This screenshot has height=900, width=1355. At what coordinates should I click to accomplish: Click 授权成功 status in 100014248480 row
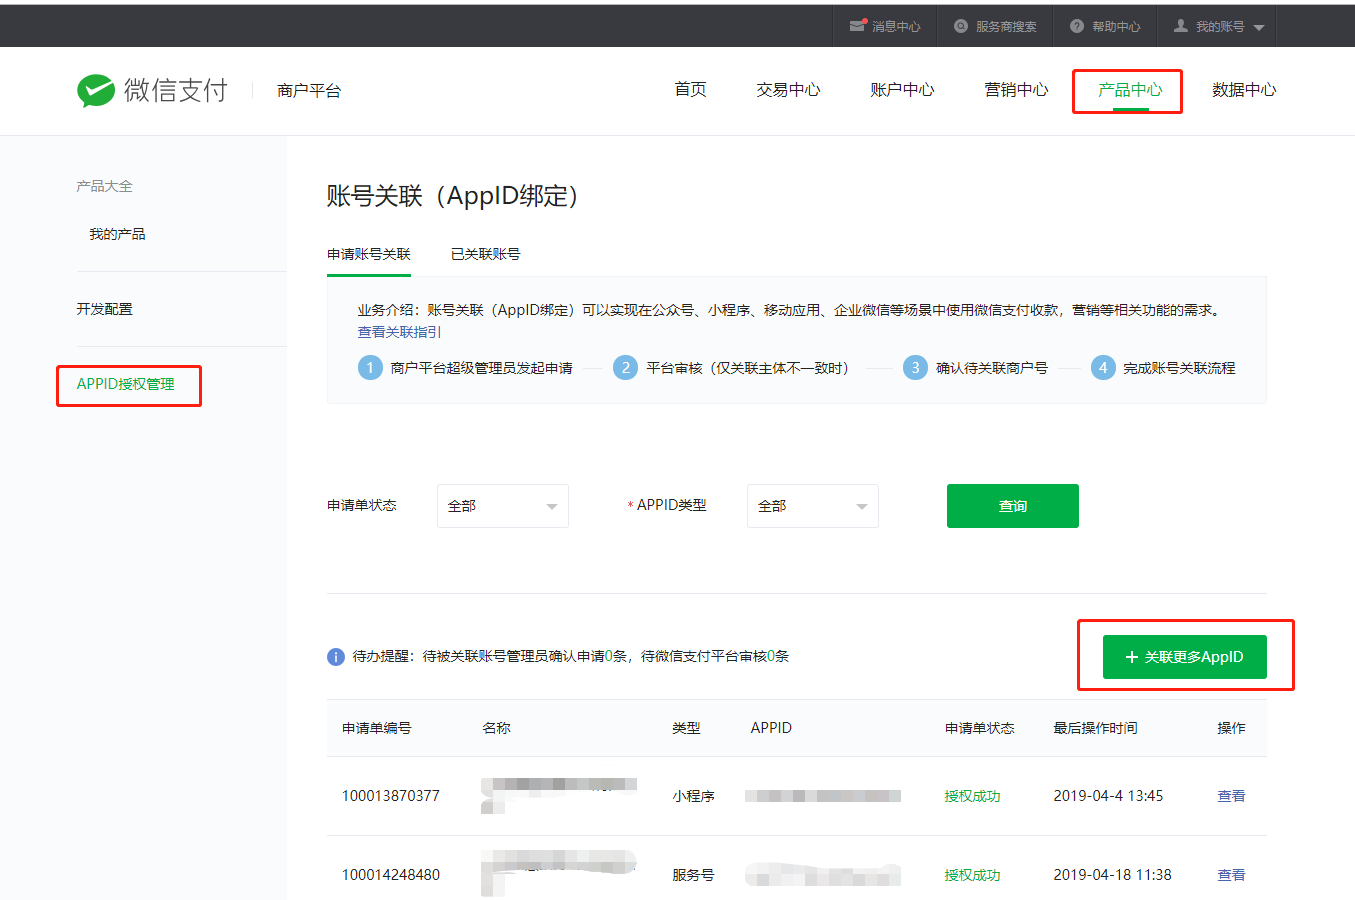pyautogui.click(x=972, y=875)
